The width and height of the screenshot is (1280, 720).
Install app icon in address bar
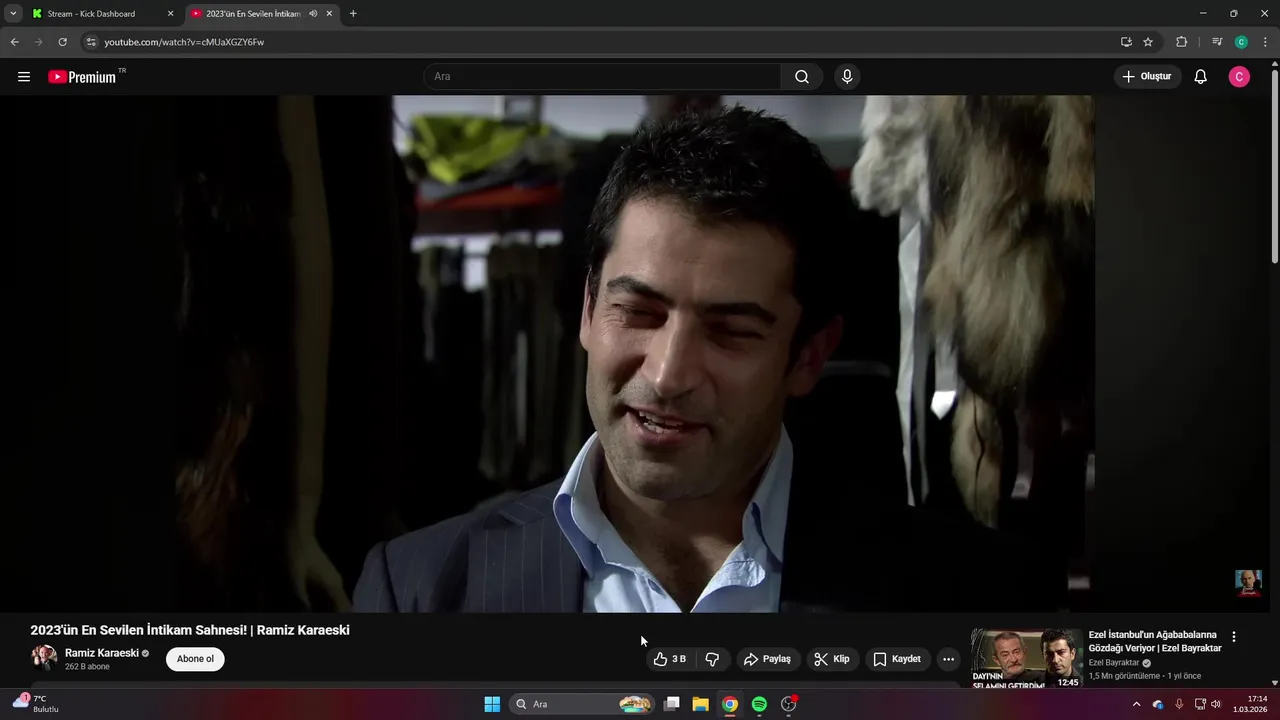click(1126, 42)
